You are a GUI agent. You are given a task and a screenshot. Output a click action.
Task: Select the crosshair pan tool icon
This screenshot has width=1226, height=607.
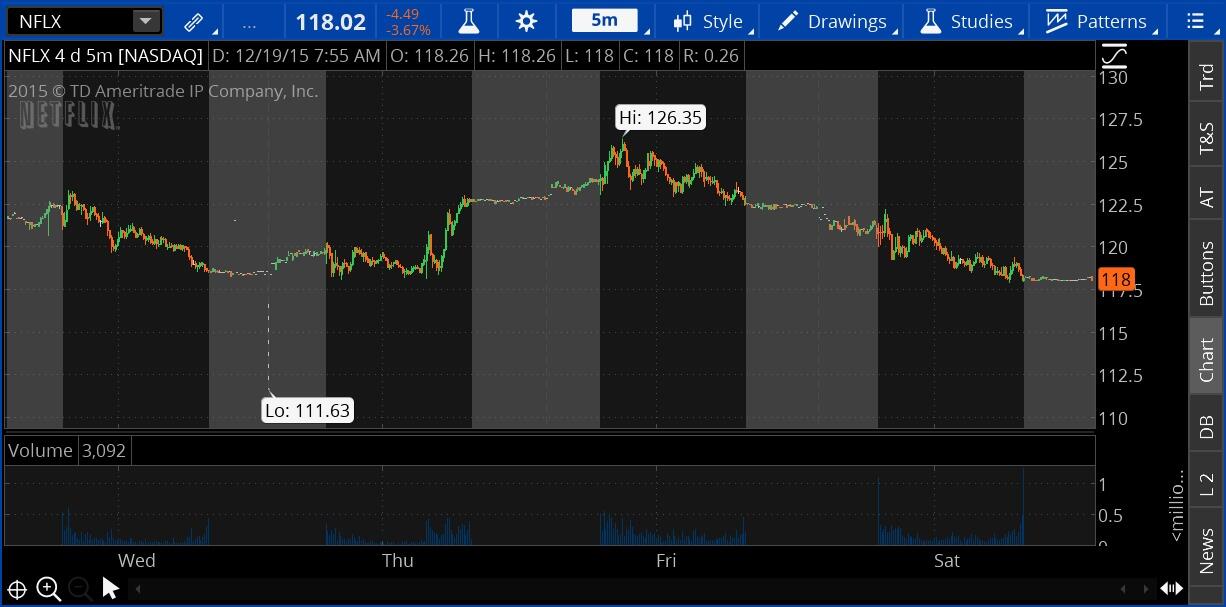click(17, 589)
